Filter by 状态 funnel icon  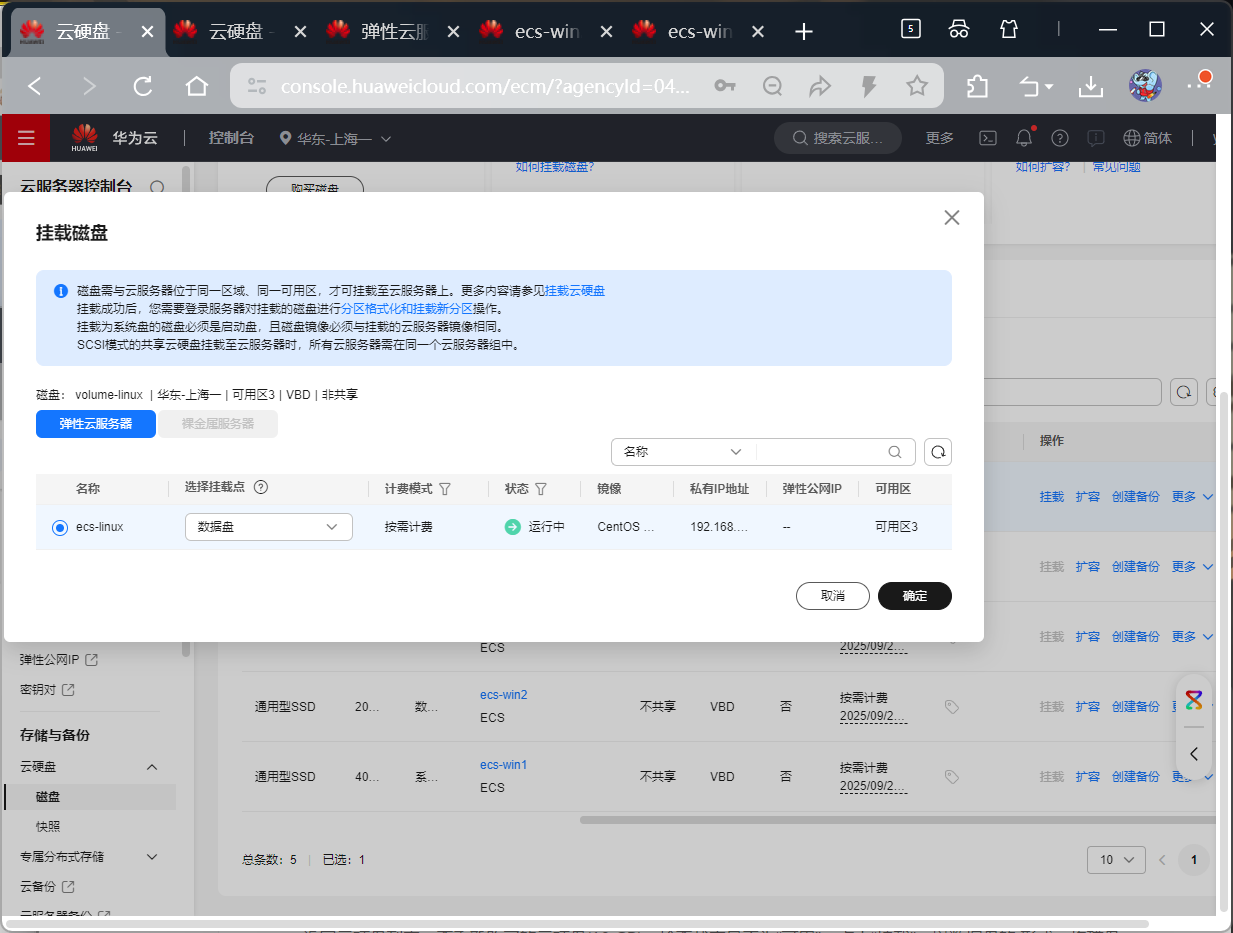coord(541,489)
